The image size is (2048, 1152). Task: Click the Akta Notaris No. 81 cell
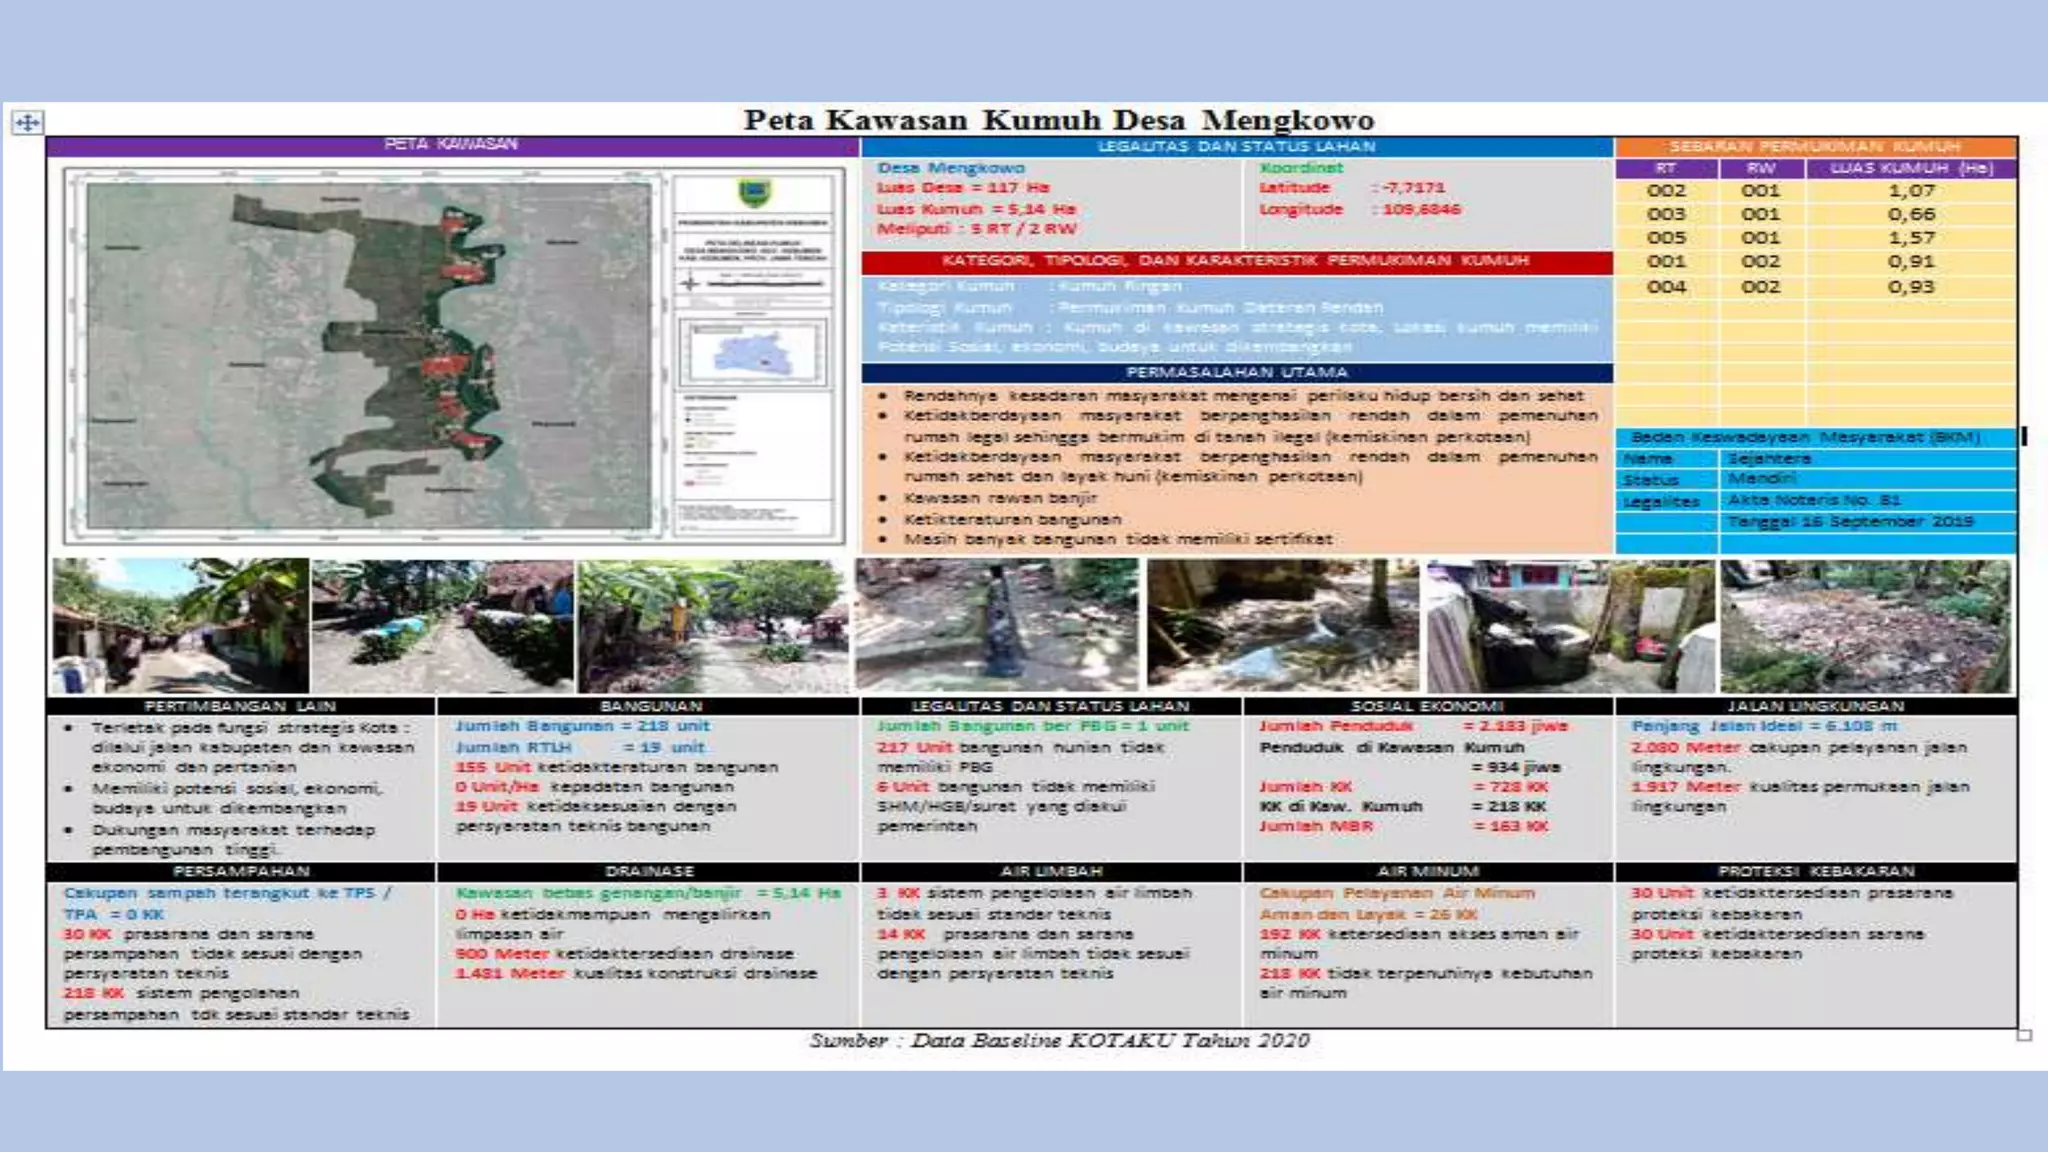pos(1814,500)
